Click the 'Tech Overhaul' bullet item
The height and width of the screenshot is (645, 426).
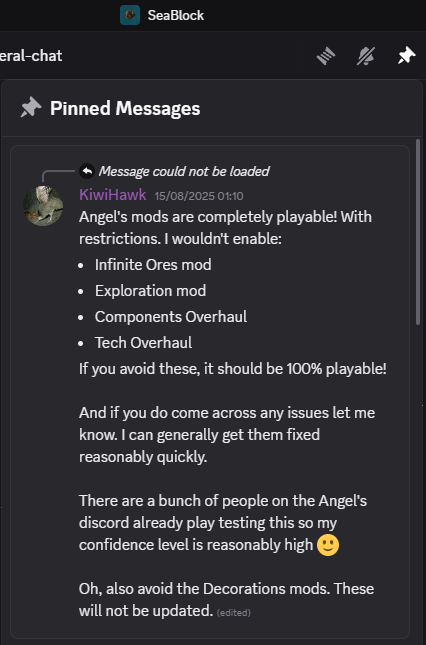[143, 343]
